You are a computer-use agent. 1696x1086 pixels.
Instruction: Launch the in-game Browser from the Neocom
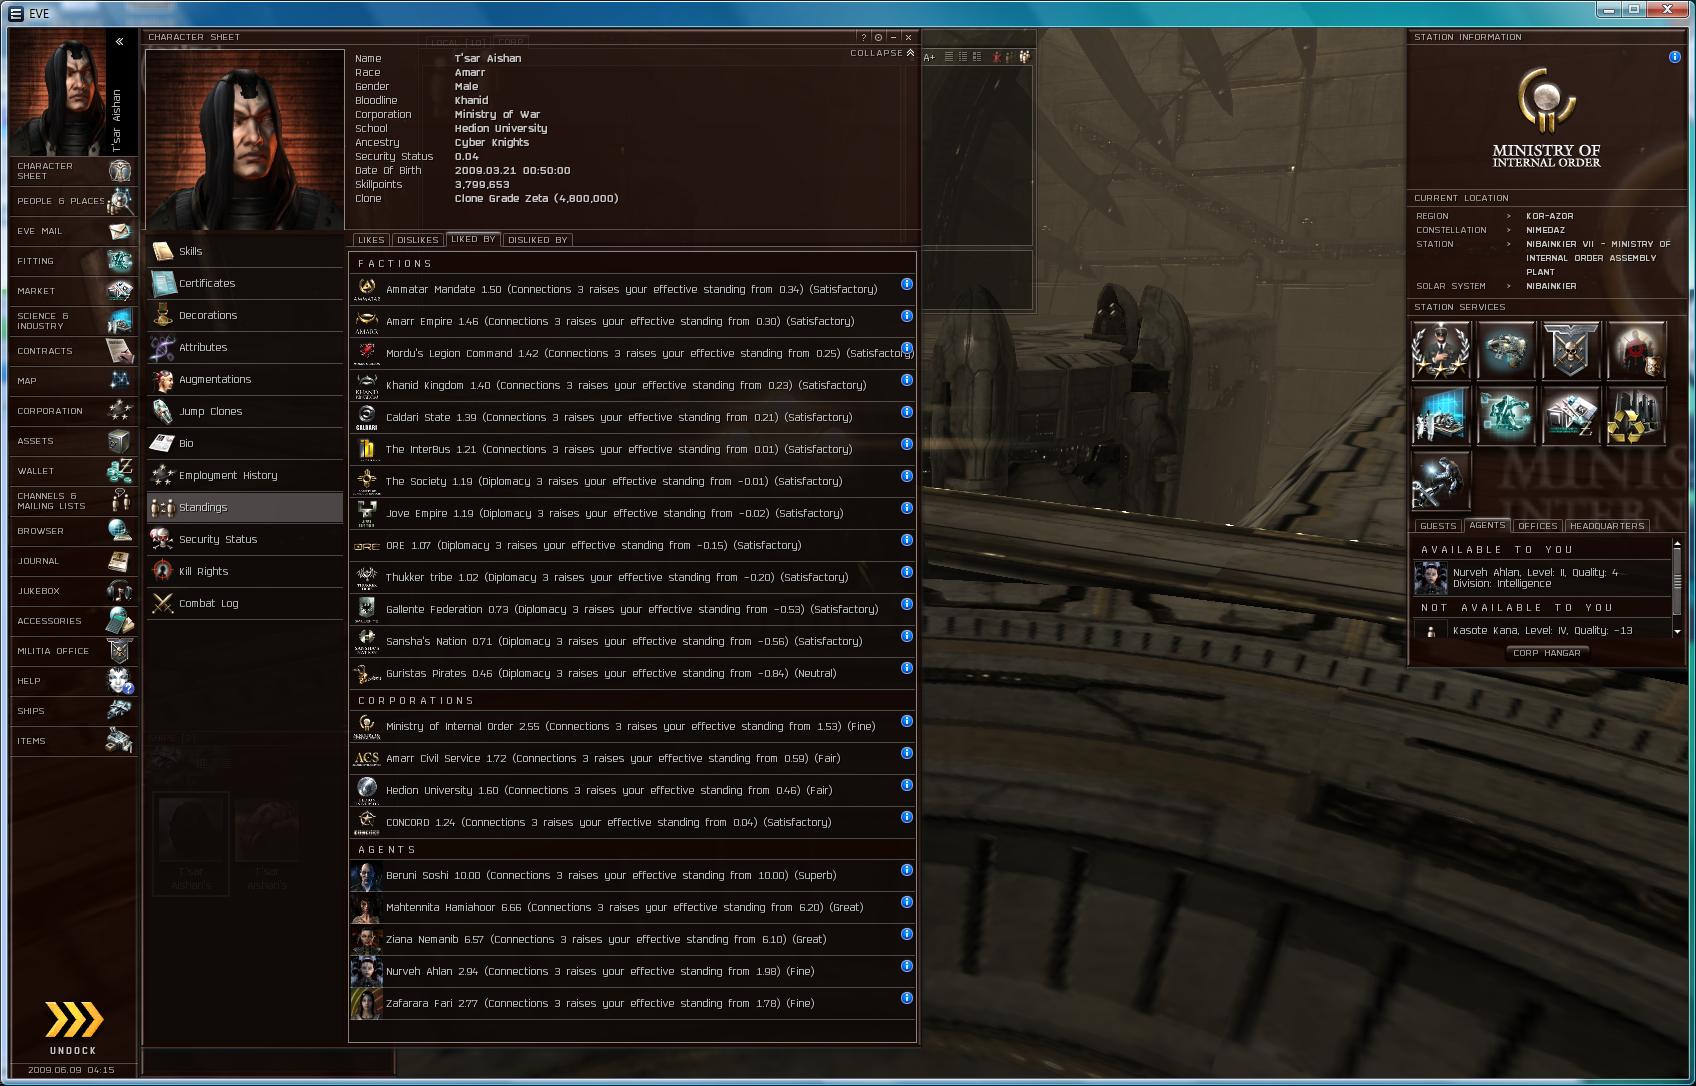(x=73, y=531)
